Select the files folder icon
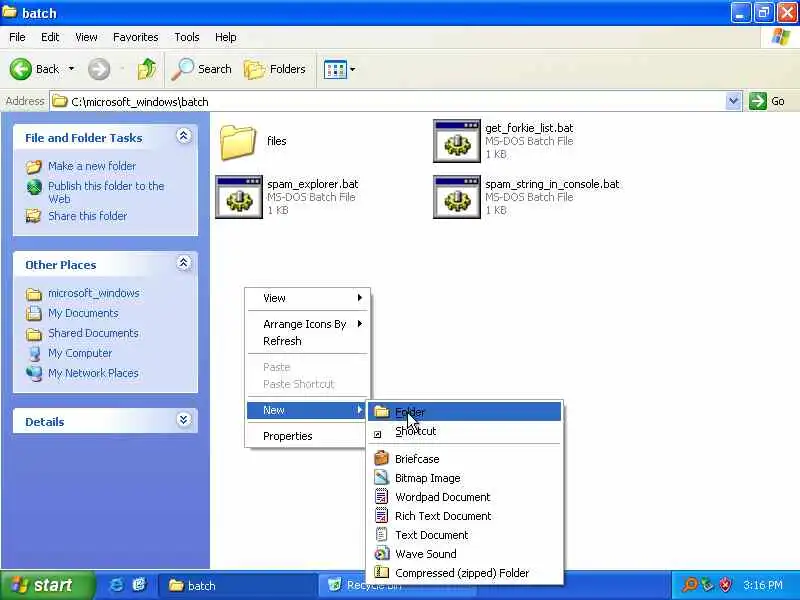800x600 pixels. coord(238,142)
